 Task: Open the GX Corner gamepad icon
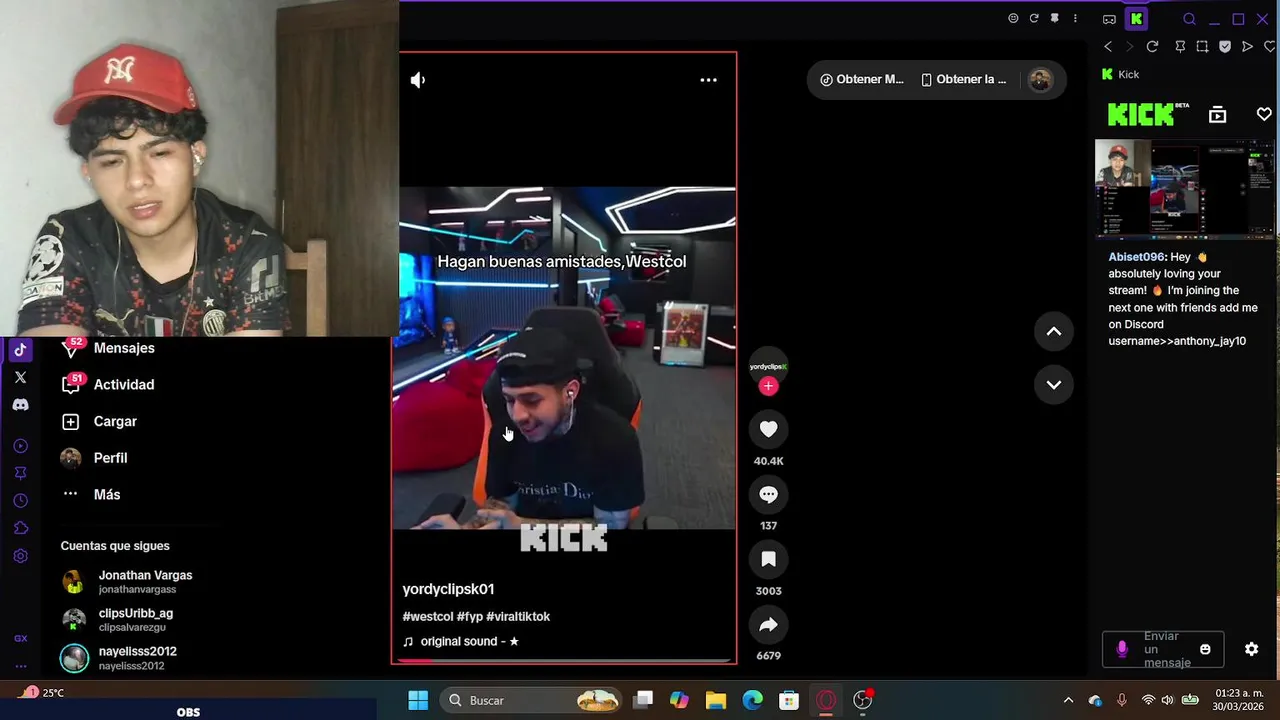pyautogui.click(x=1109, y=19)
